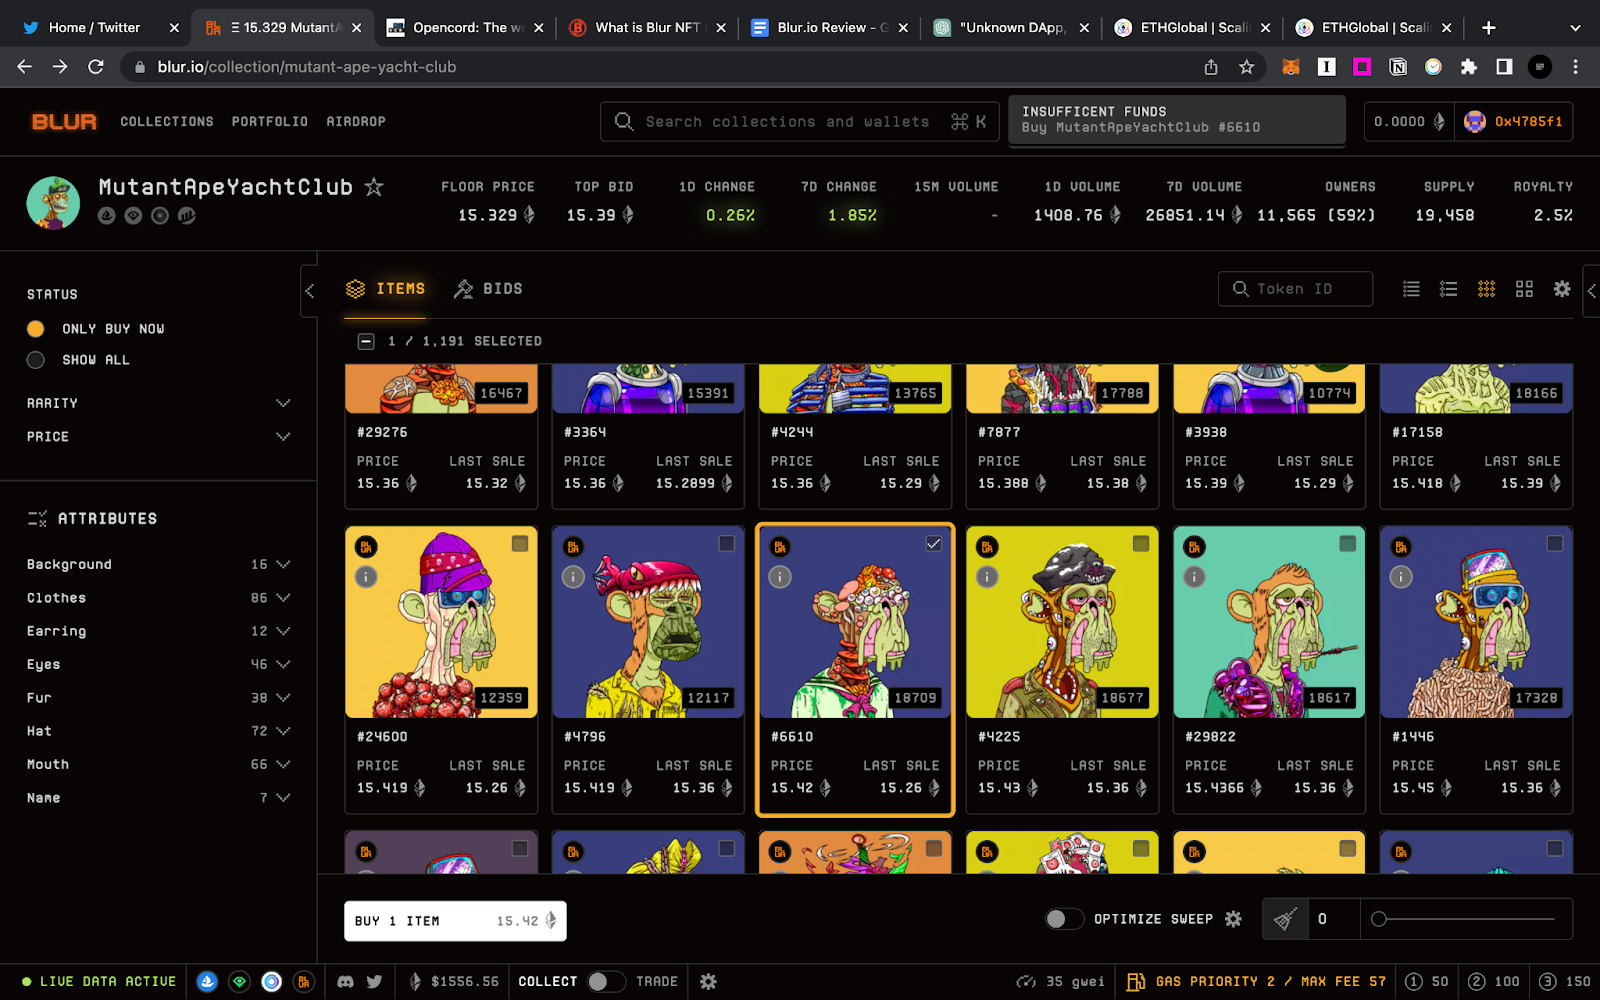
Task: Open the Optimize Sweep settings gear
Action: [x=1234, y=919]
